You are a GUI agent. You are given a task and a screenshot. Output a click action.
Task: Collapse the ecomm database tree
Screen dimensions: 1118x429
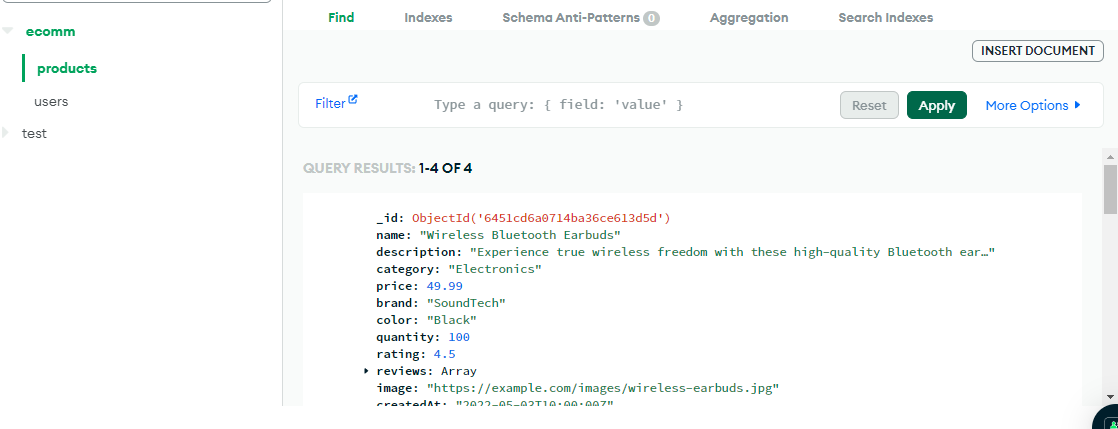(8, 32)
